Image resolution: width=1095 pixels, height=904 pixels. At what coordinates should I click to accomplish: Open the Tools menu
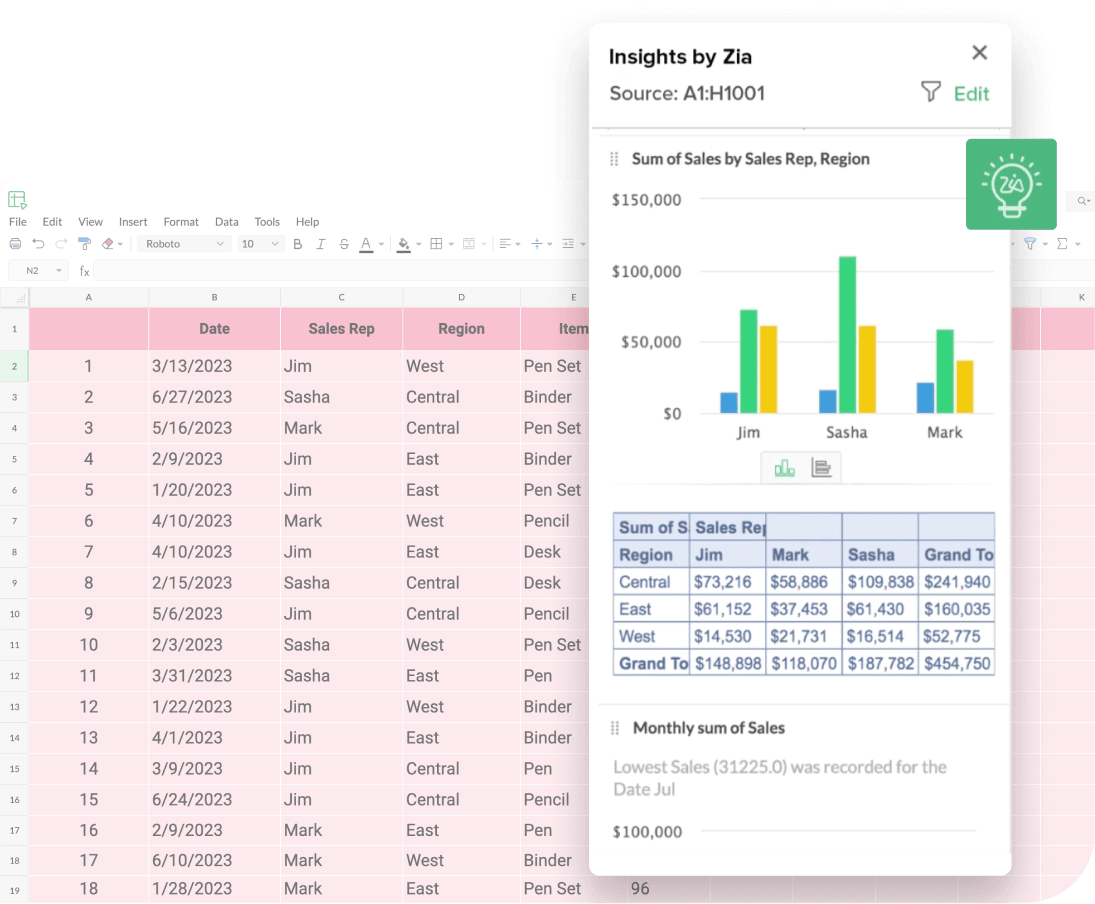(267, 221)
